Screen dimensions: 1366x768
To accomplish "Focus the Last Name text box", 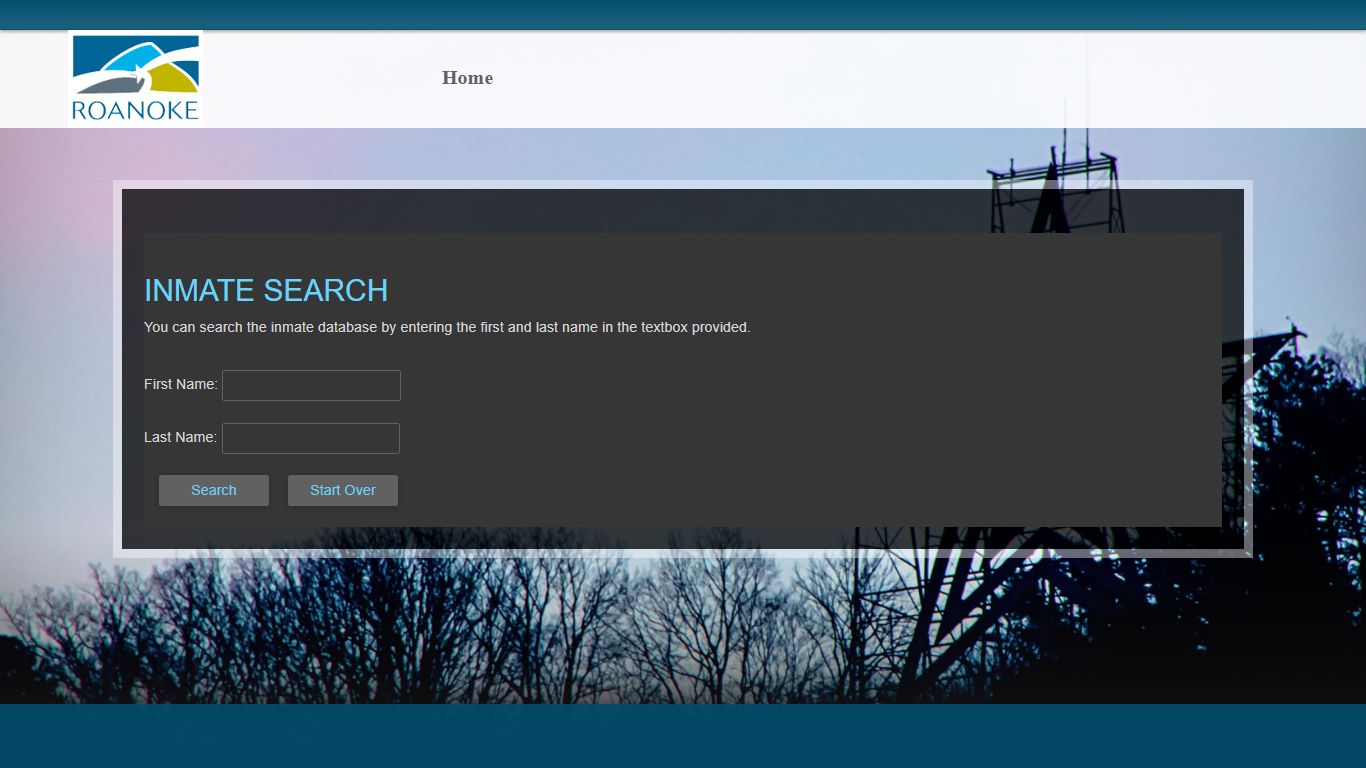I will [x=310, y=438].
